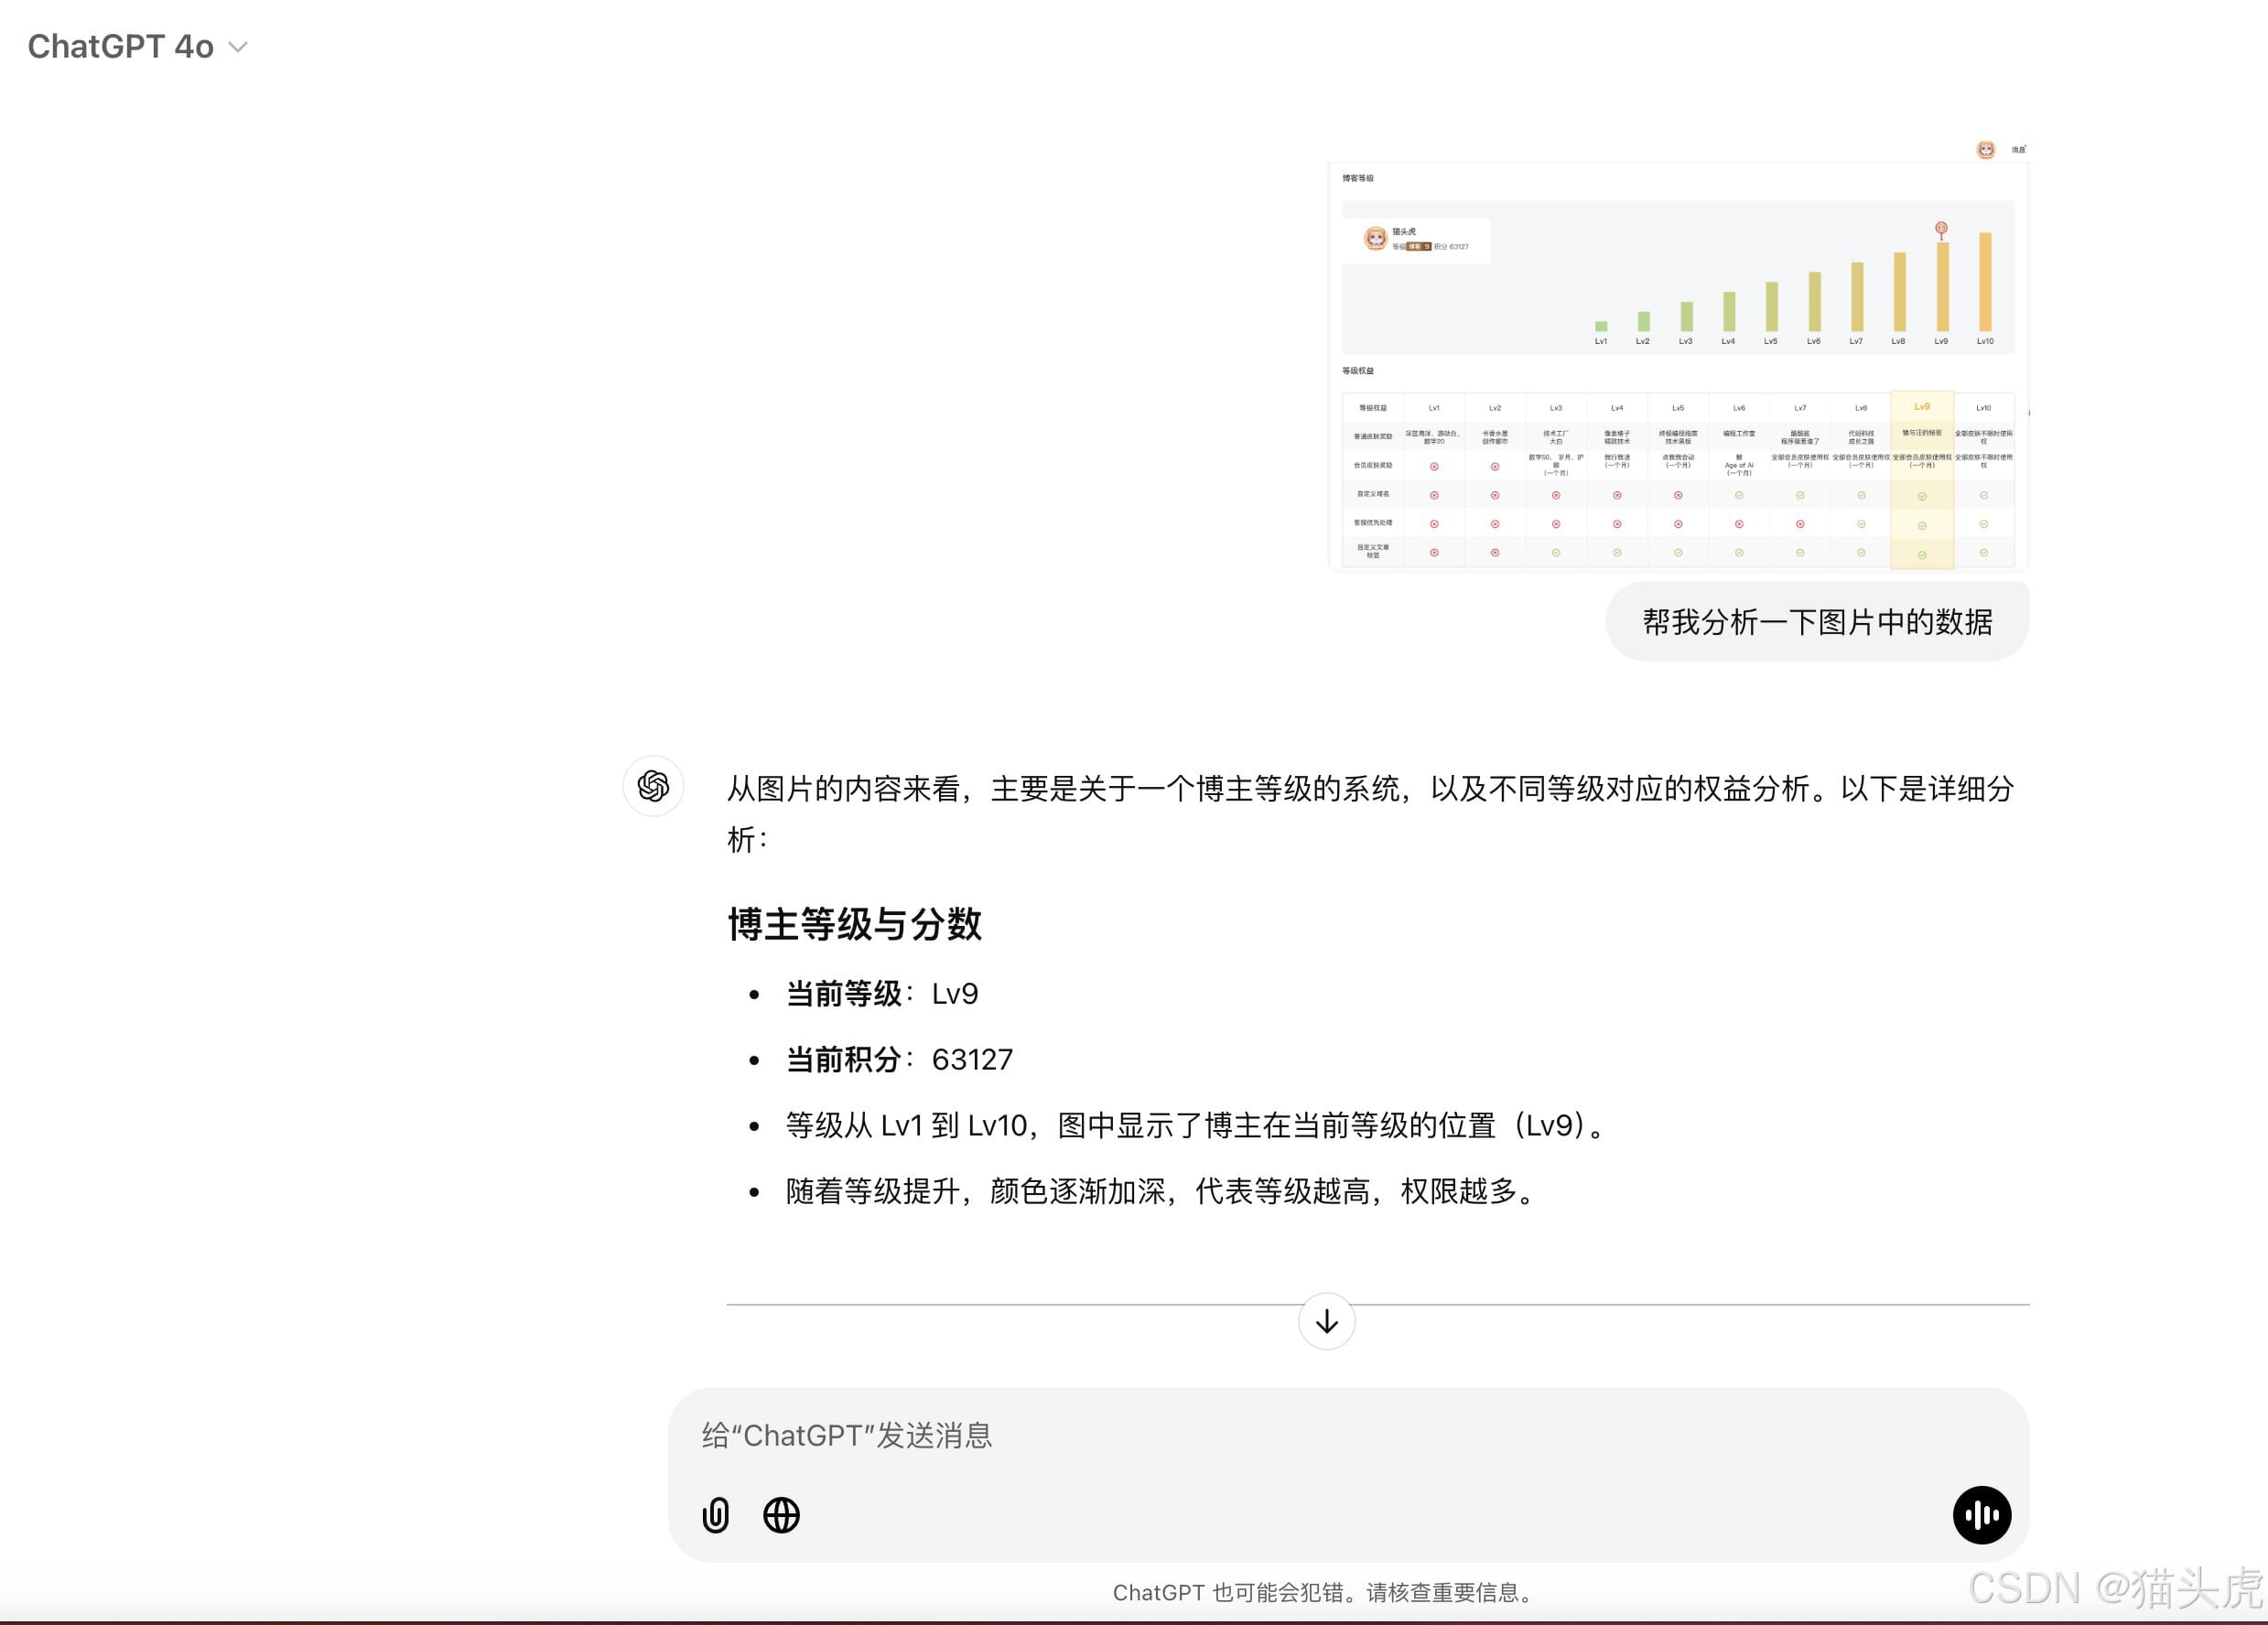Click the scroll-to-bottom arrow button
Screen dimensions: 2268x1625
click(x=1326, y=1321)
